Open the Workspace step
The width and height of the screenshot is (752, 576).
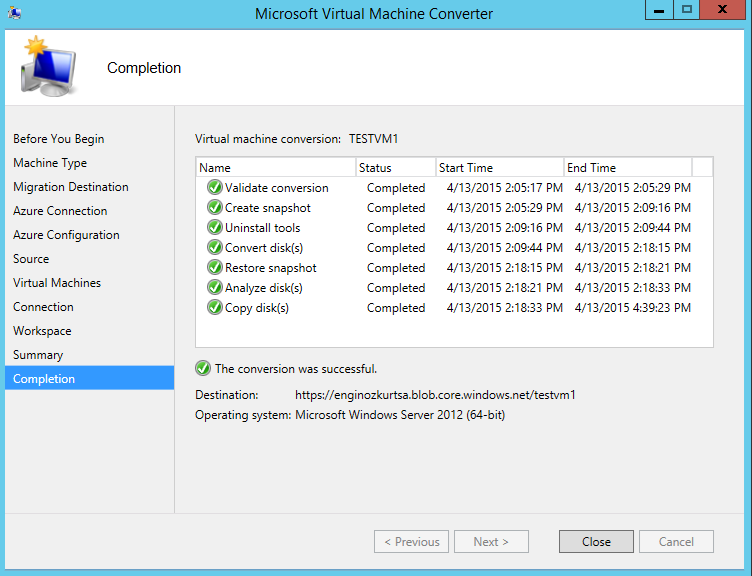pyautogui.click(x=42, y=331)
